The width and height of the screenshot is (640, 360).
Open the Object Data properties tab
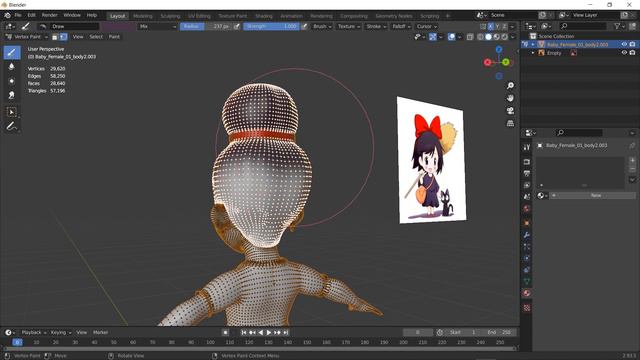pyautogui.click(x=527, y=281)
